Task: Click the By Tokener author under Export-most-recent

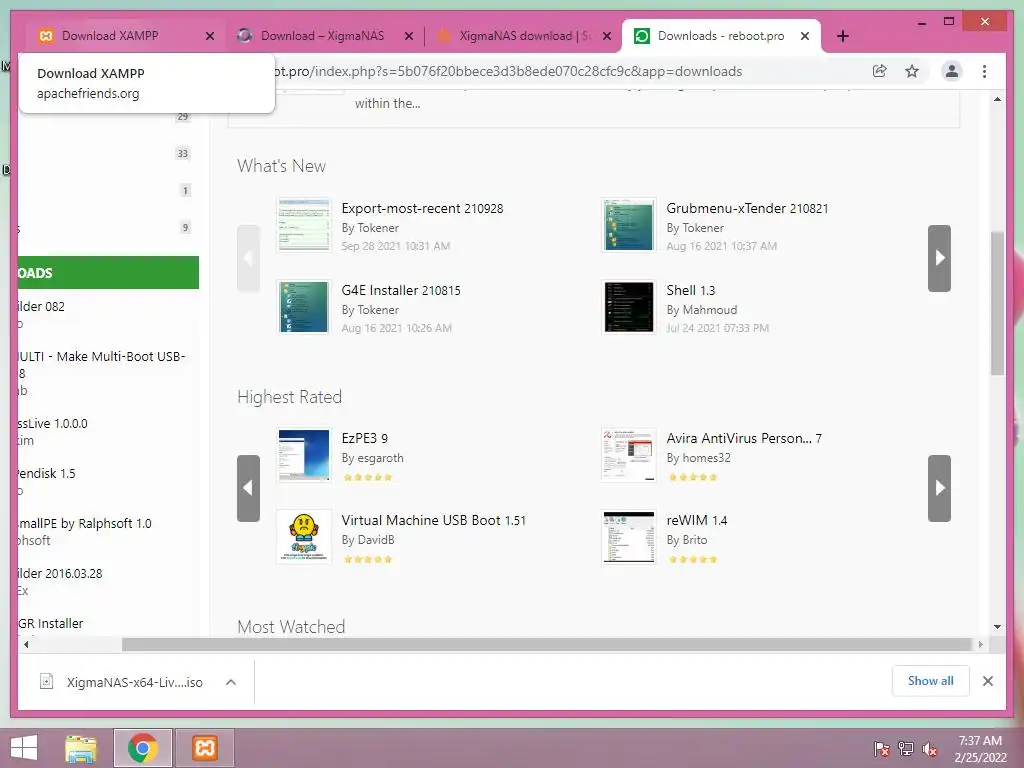Action: click(x=370, y=228)
